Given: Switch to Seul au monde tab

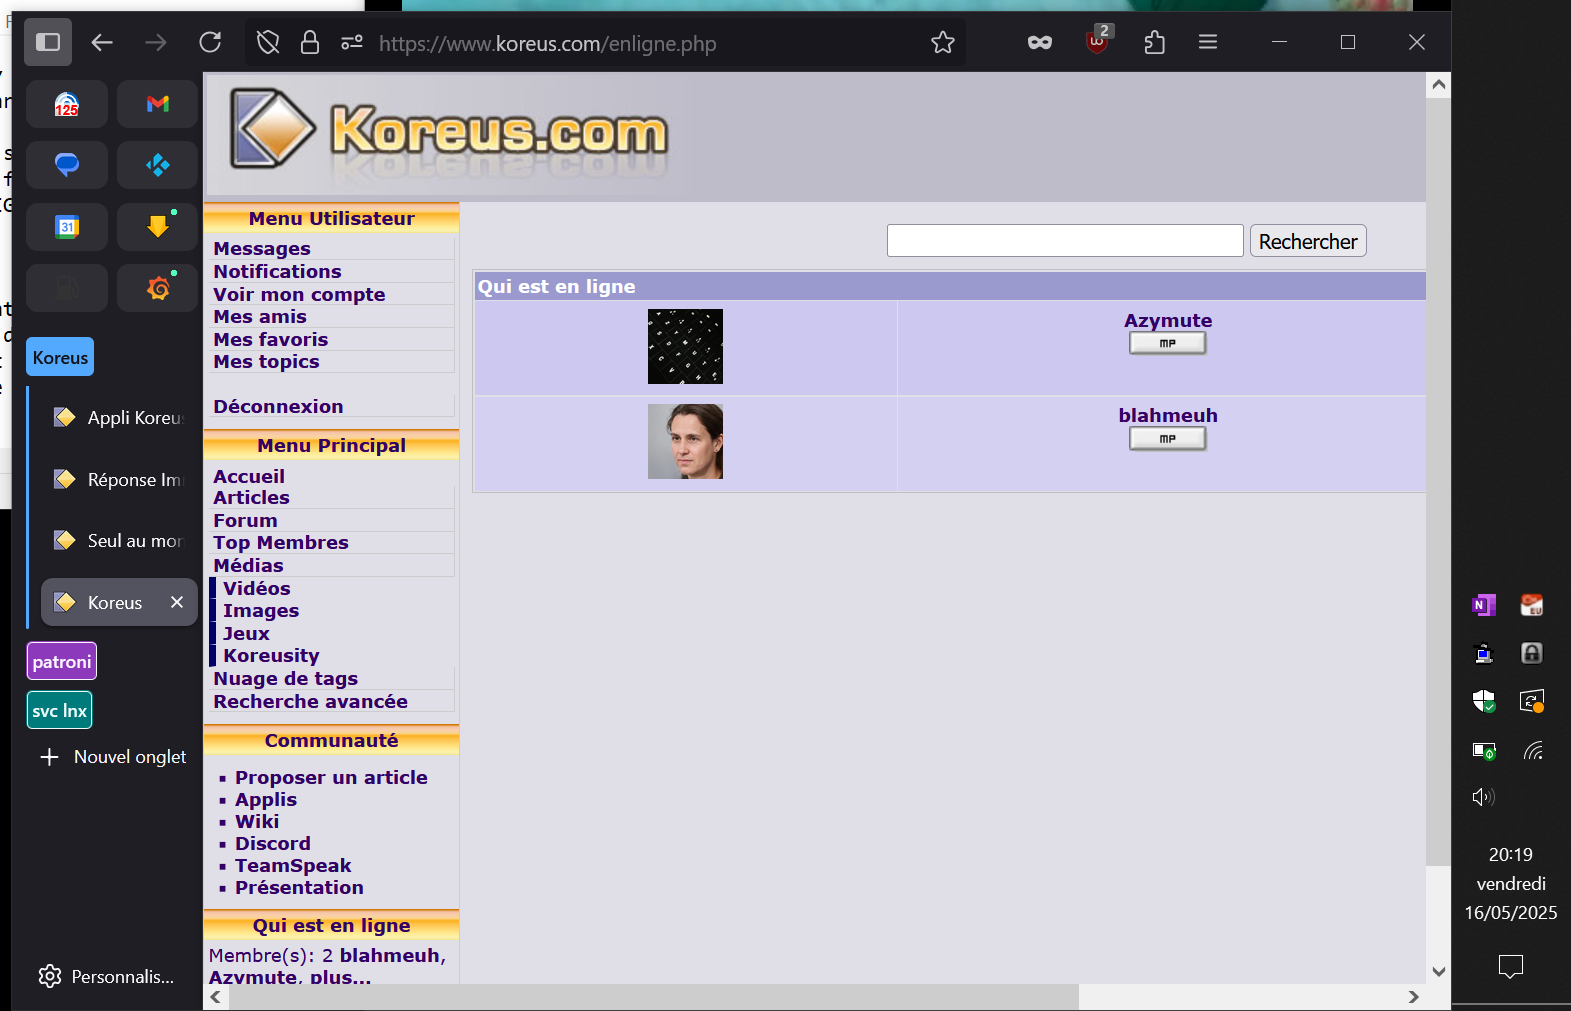Looking at the screenshot, I should tap(119, 541).
